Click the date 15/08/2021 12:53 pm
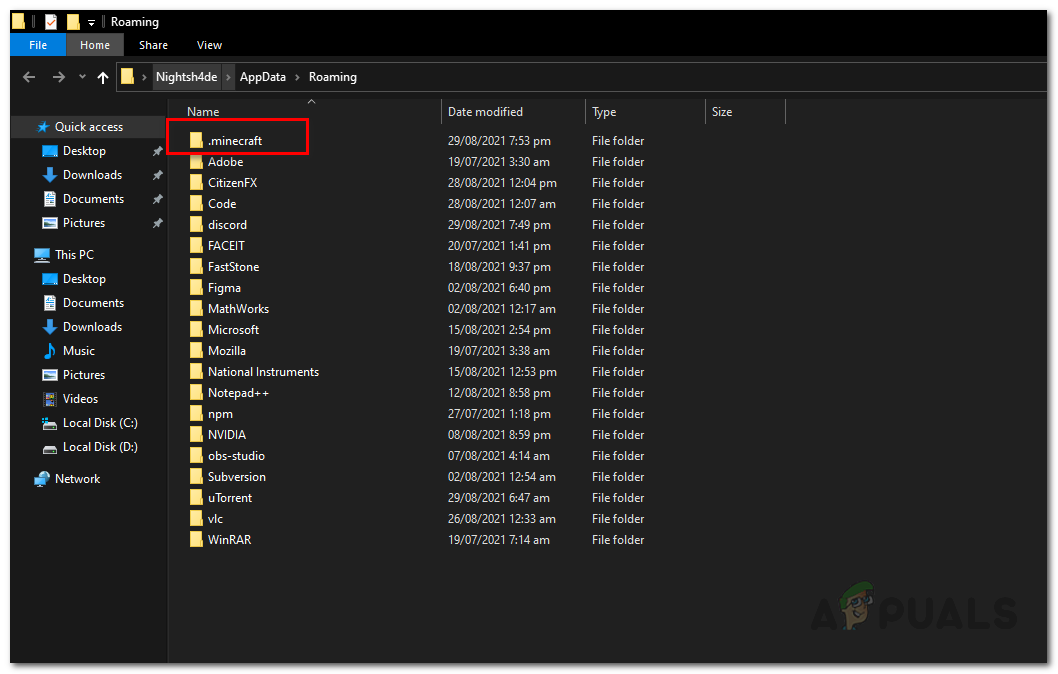The height and width of the screenshot is (674, 1058). [502, 372]
